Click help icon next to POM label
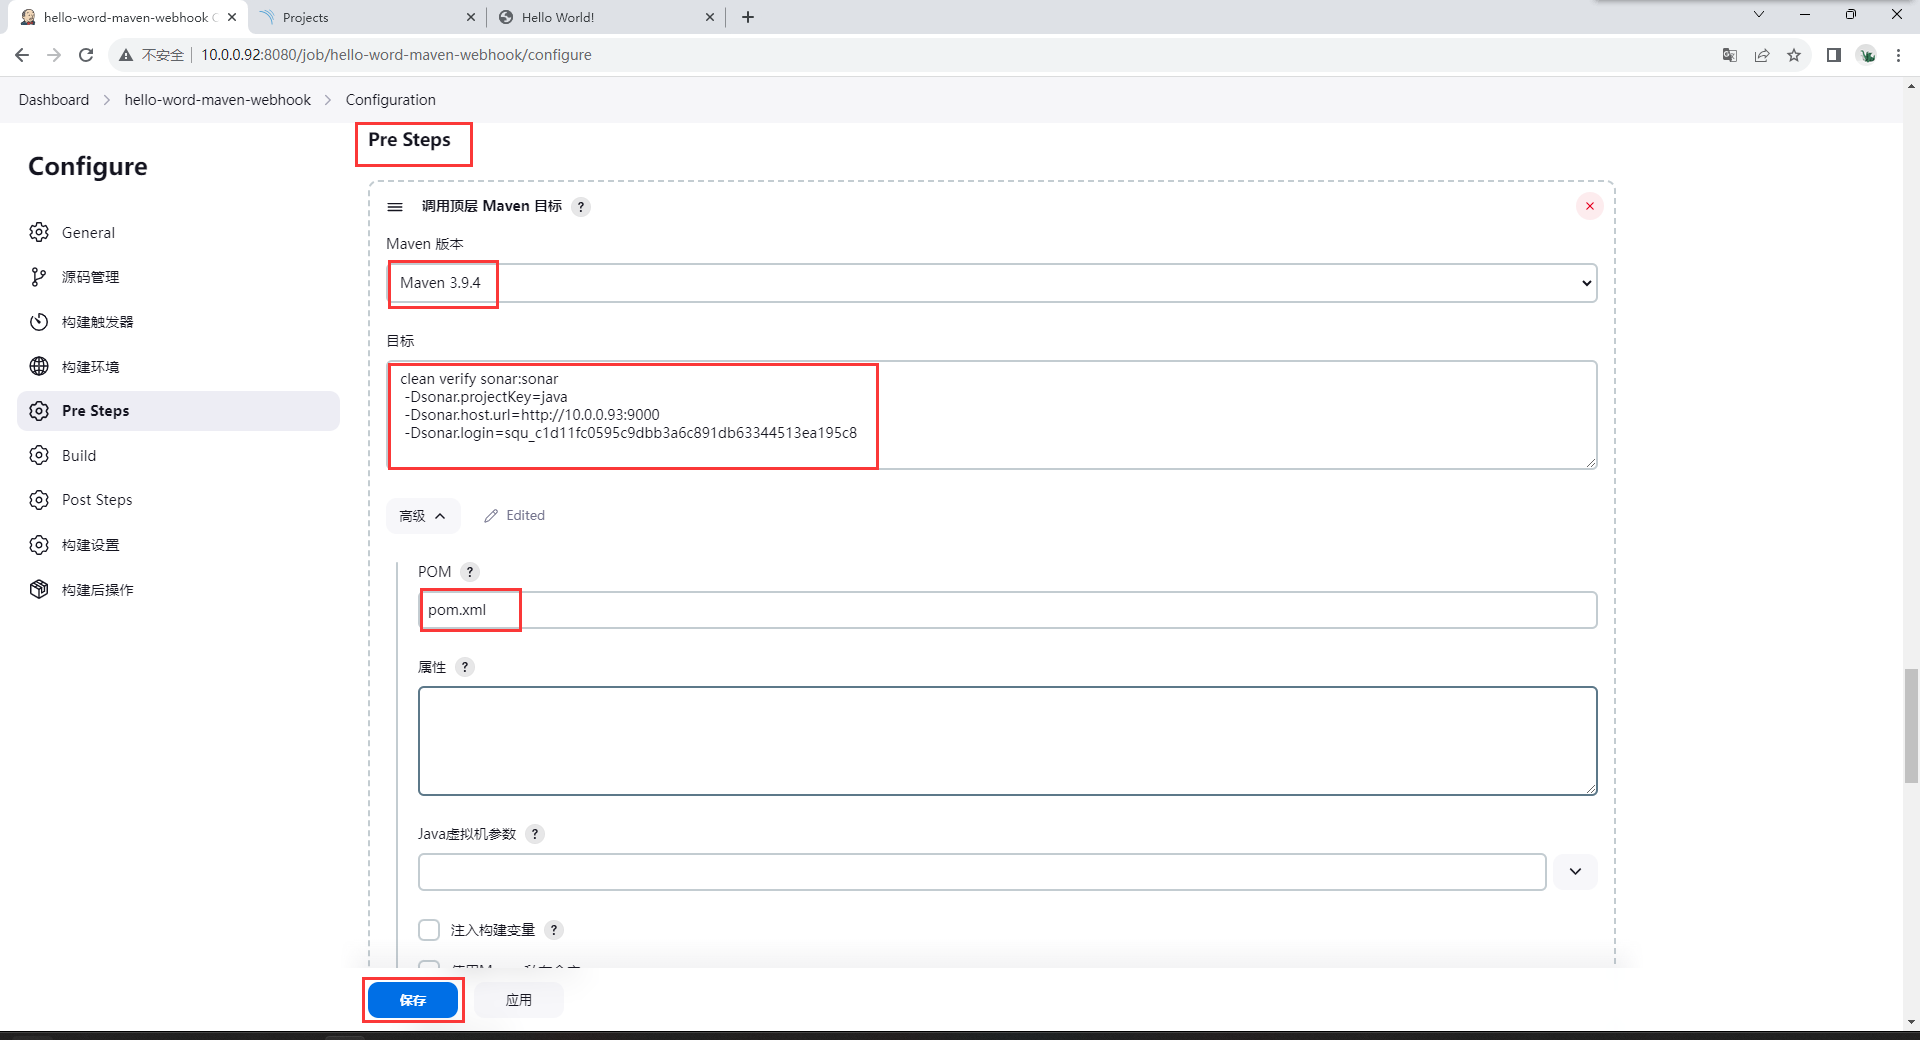1920x1040 pixels. [470, 572]
